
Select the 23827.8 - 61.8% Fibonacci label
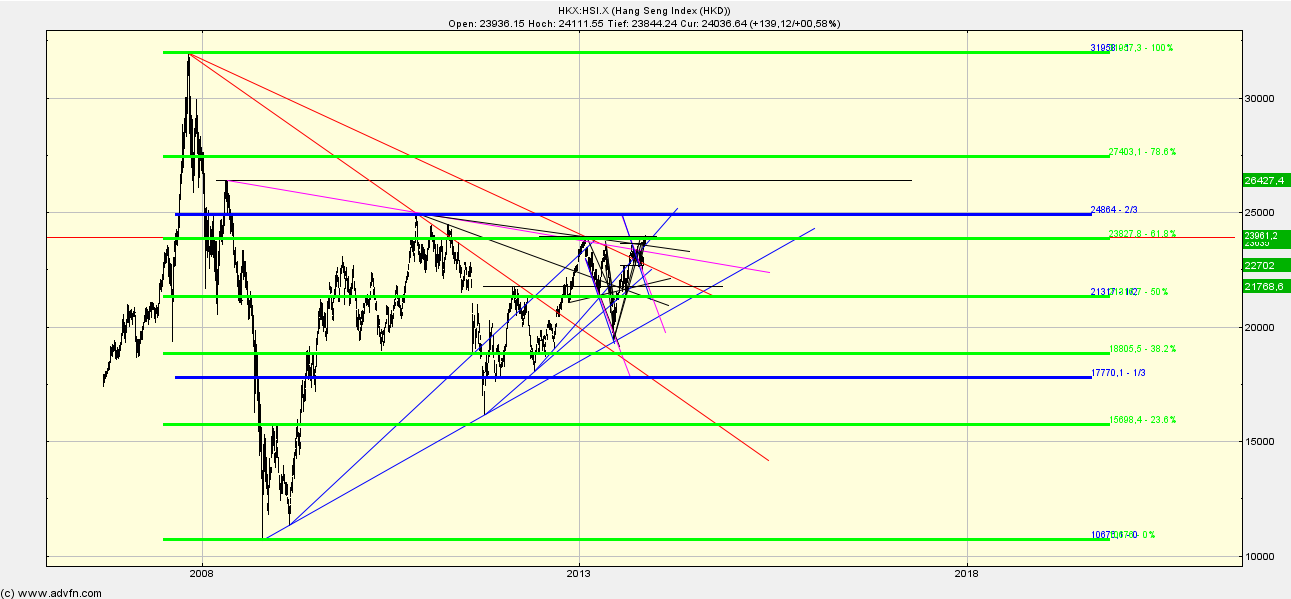(x=1140, y=234)
